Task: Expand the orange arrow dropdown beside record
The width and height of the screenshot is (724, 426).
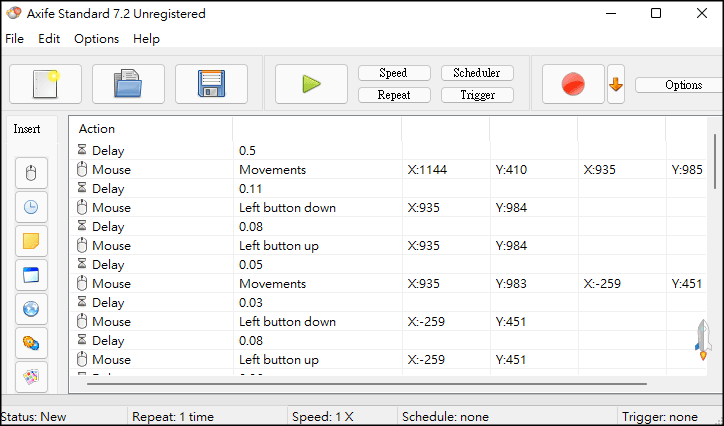Action: click(x=616, y=84)
